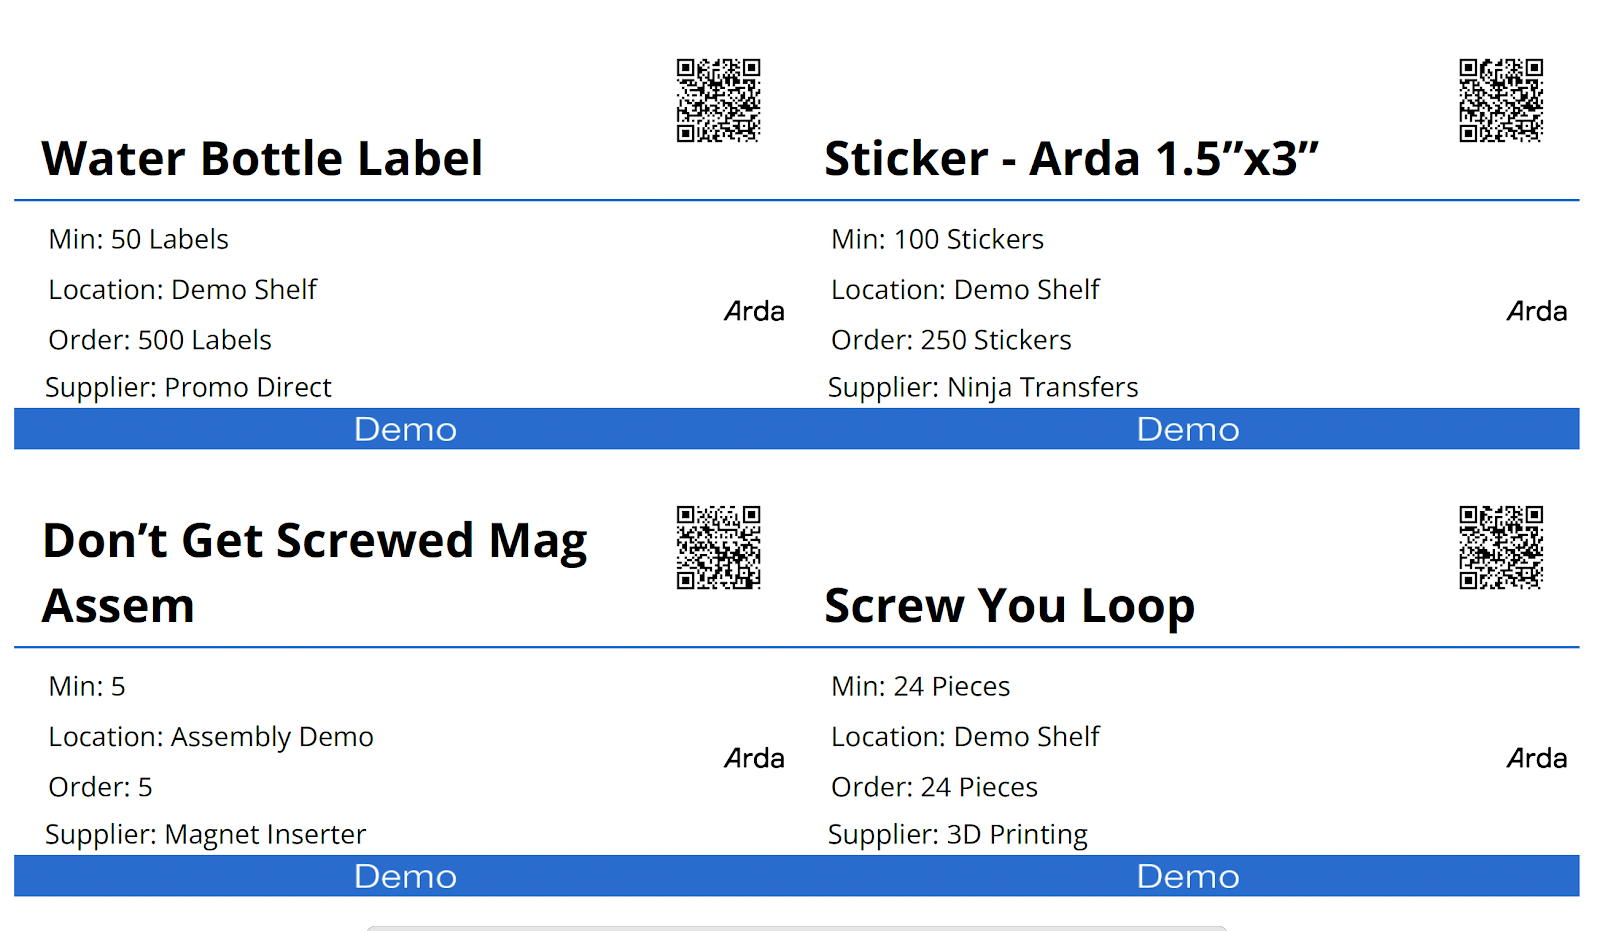1600x931 pixels.
Task: Click the Demo bar under Water Bottle Label
Action: point(405,429)
